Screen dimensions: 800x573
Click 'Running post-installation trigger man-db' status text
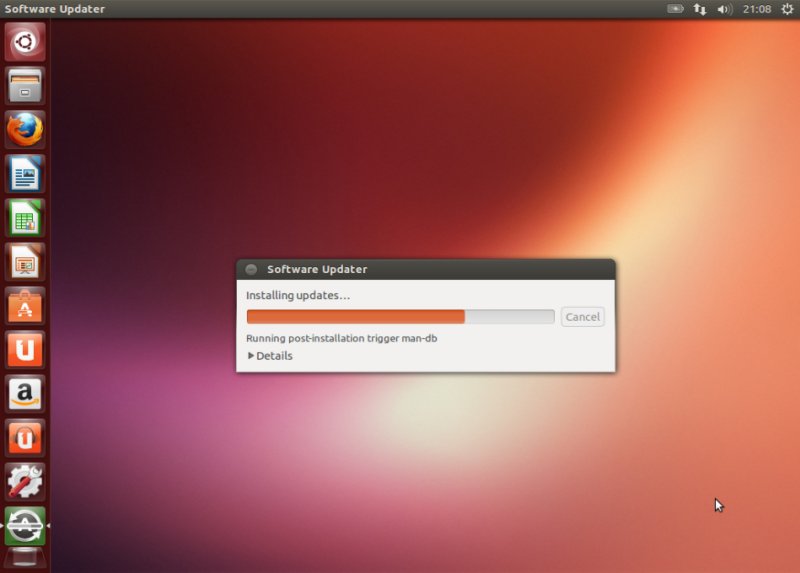(x=341, y=338)
